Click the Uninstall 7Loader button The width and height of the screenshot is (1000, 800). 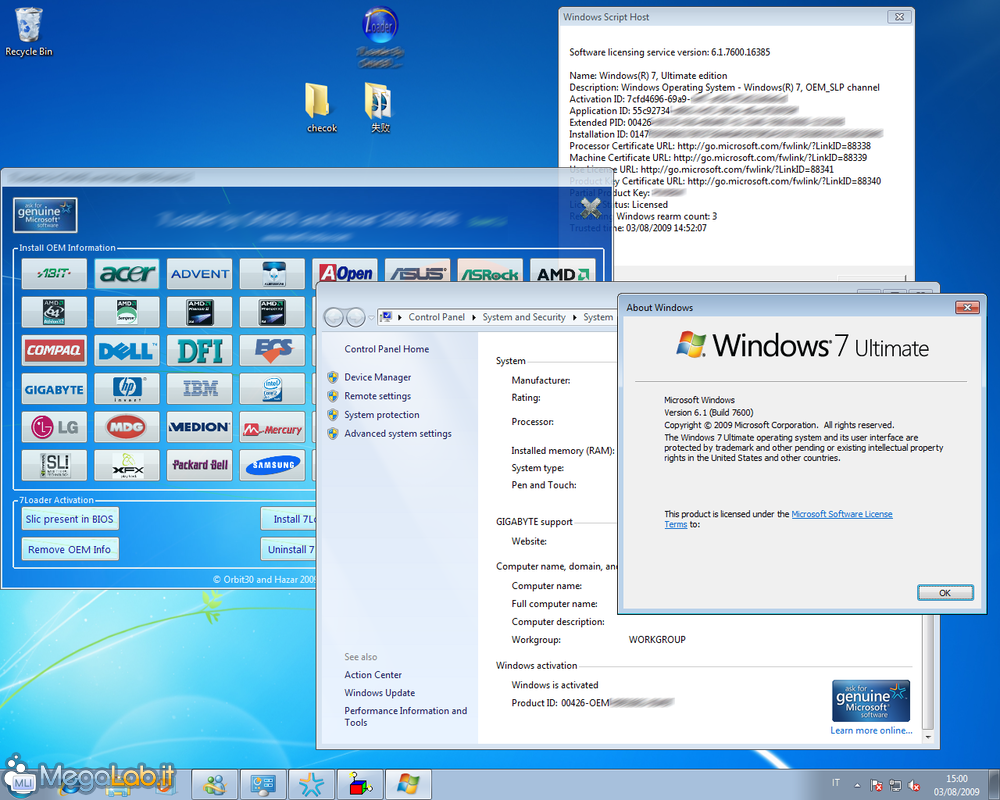288,549
